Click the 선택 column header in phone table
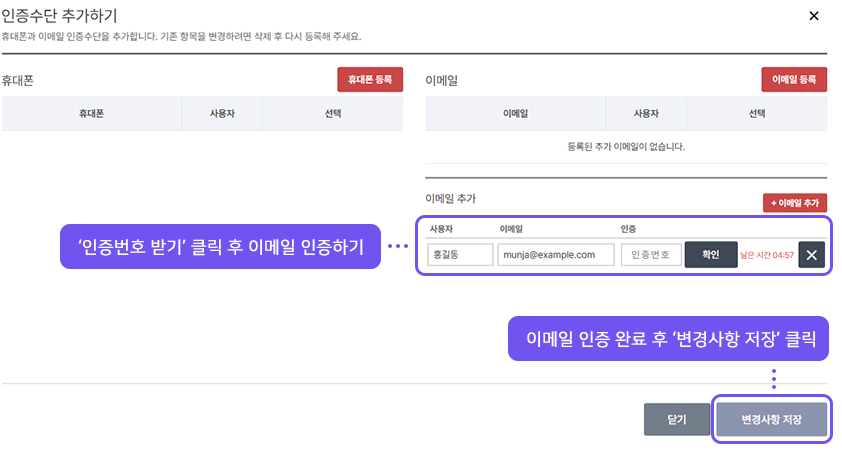Viewport: 842px width, 453px height. pos(333,113)
